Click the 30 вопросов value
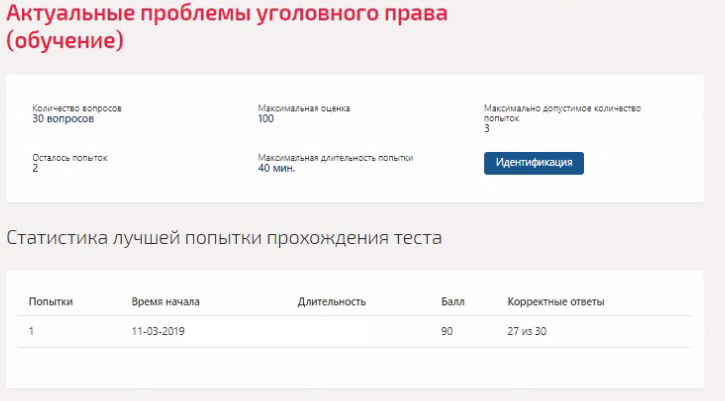 [x=63, y=119]
